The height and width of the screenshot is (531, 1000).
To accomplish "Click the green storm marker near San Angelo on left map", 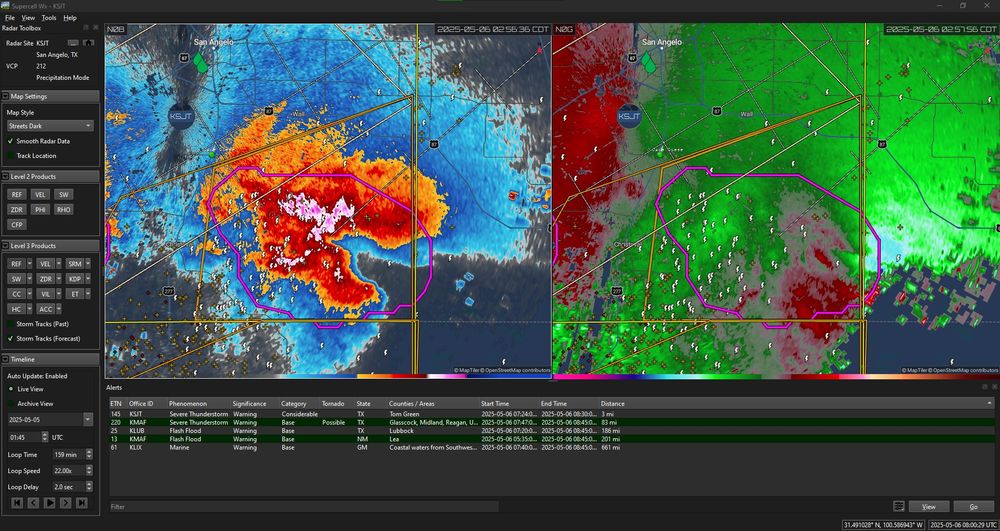I will [x=200, y=62].
